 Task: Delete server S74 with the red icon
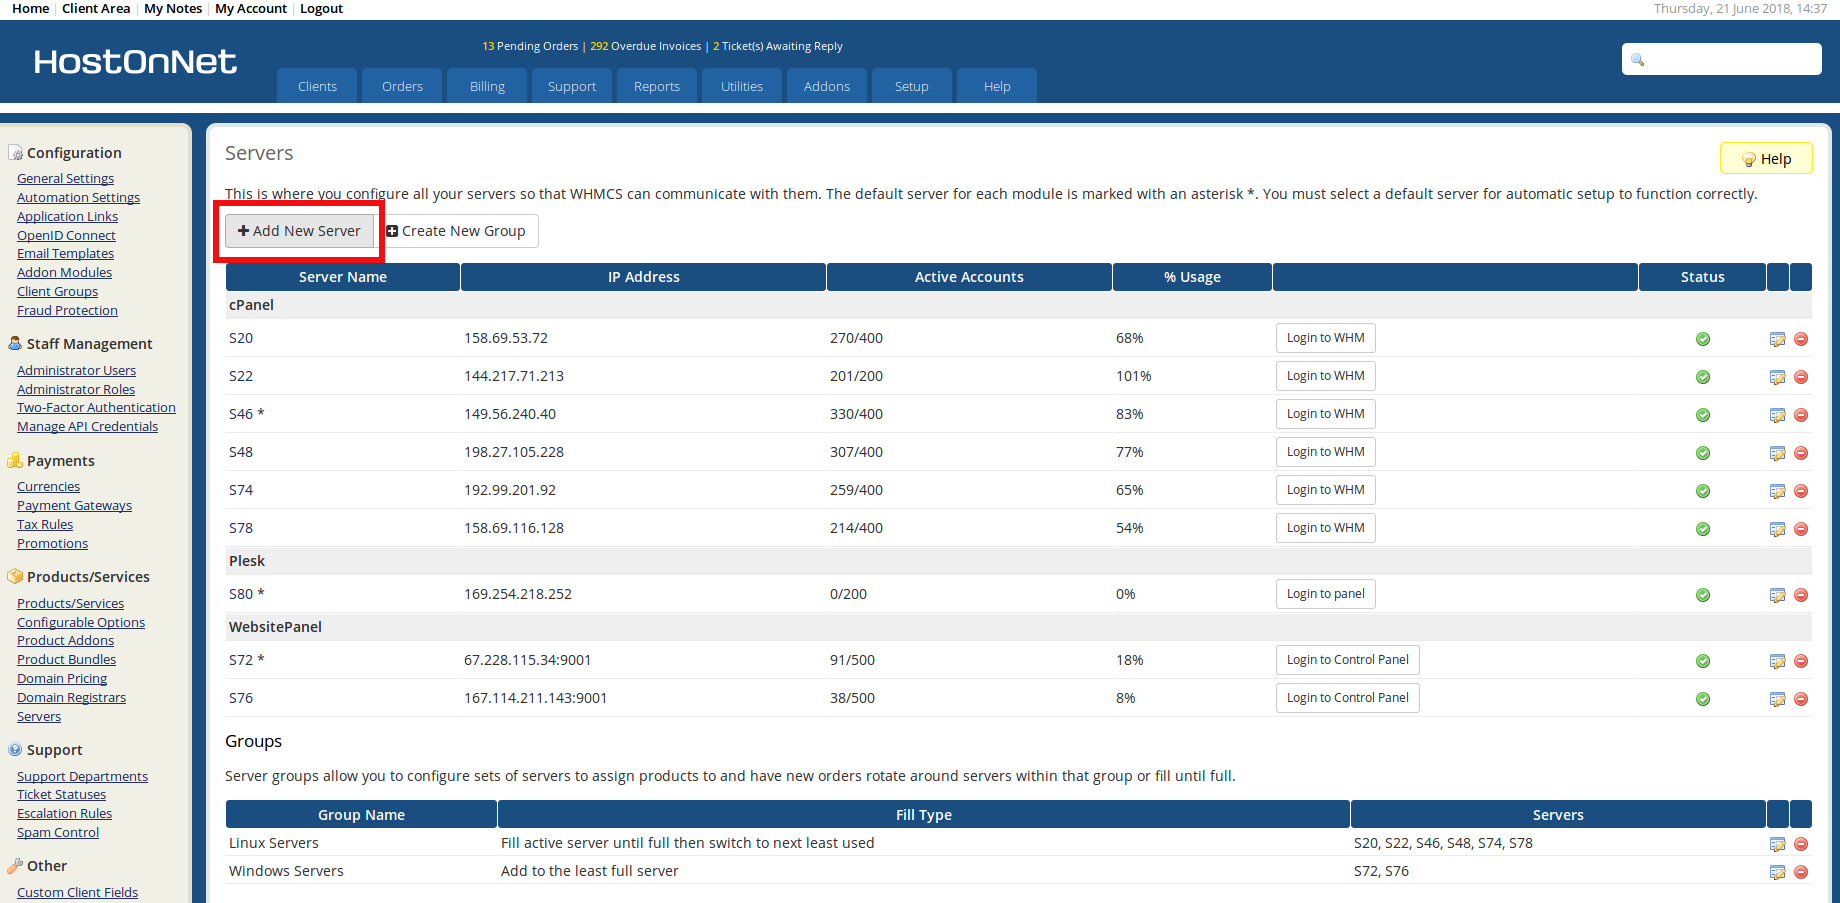coord(1801,491)
